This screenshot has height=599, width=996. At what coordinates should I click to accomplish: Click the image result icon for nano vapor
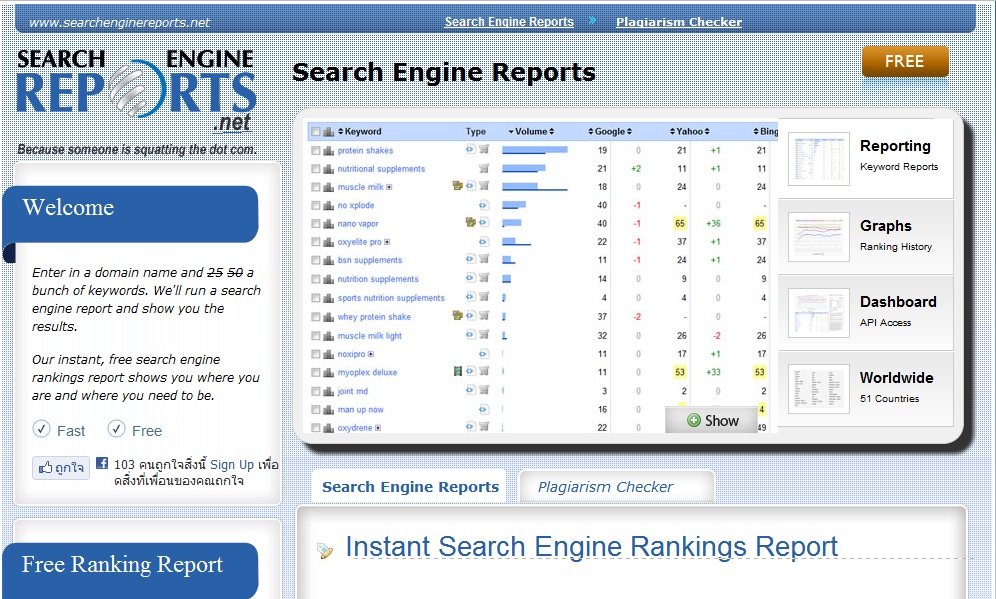tap(471, 222)
